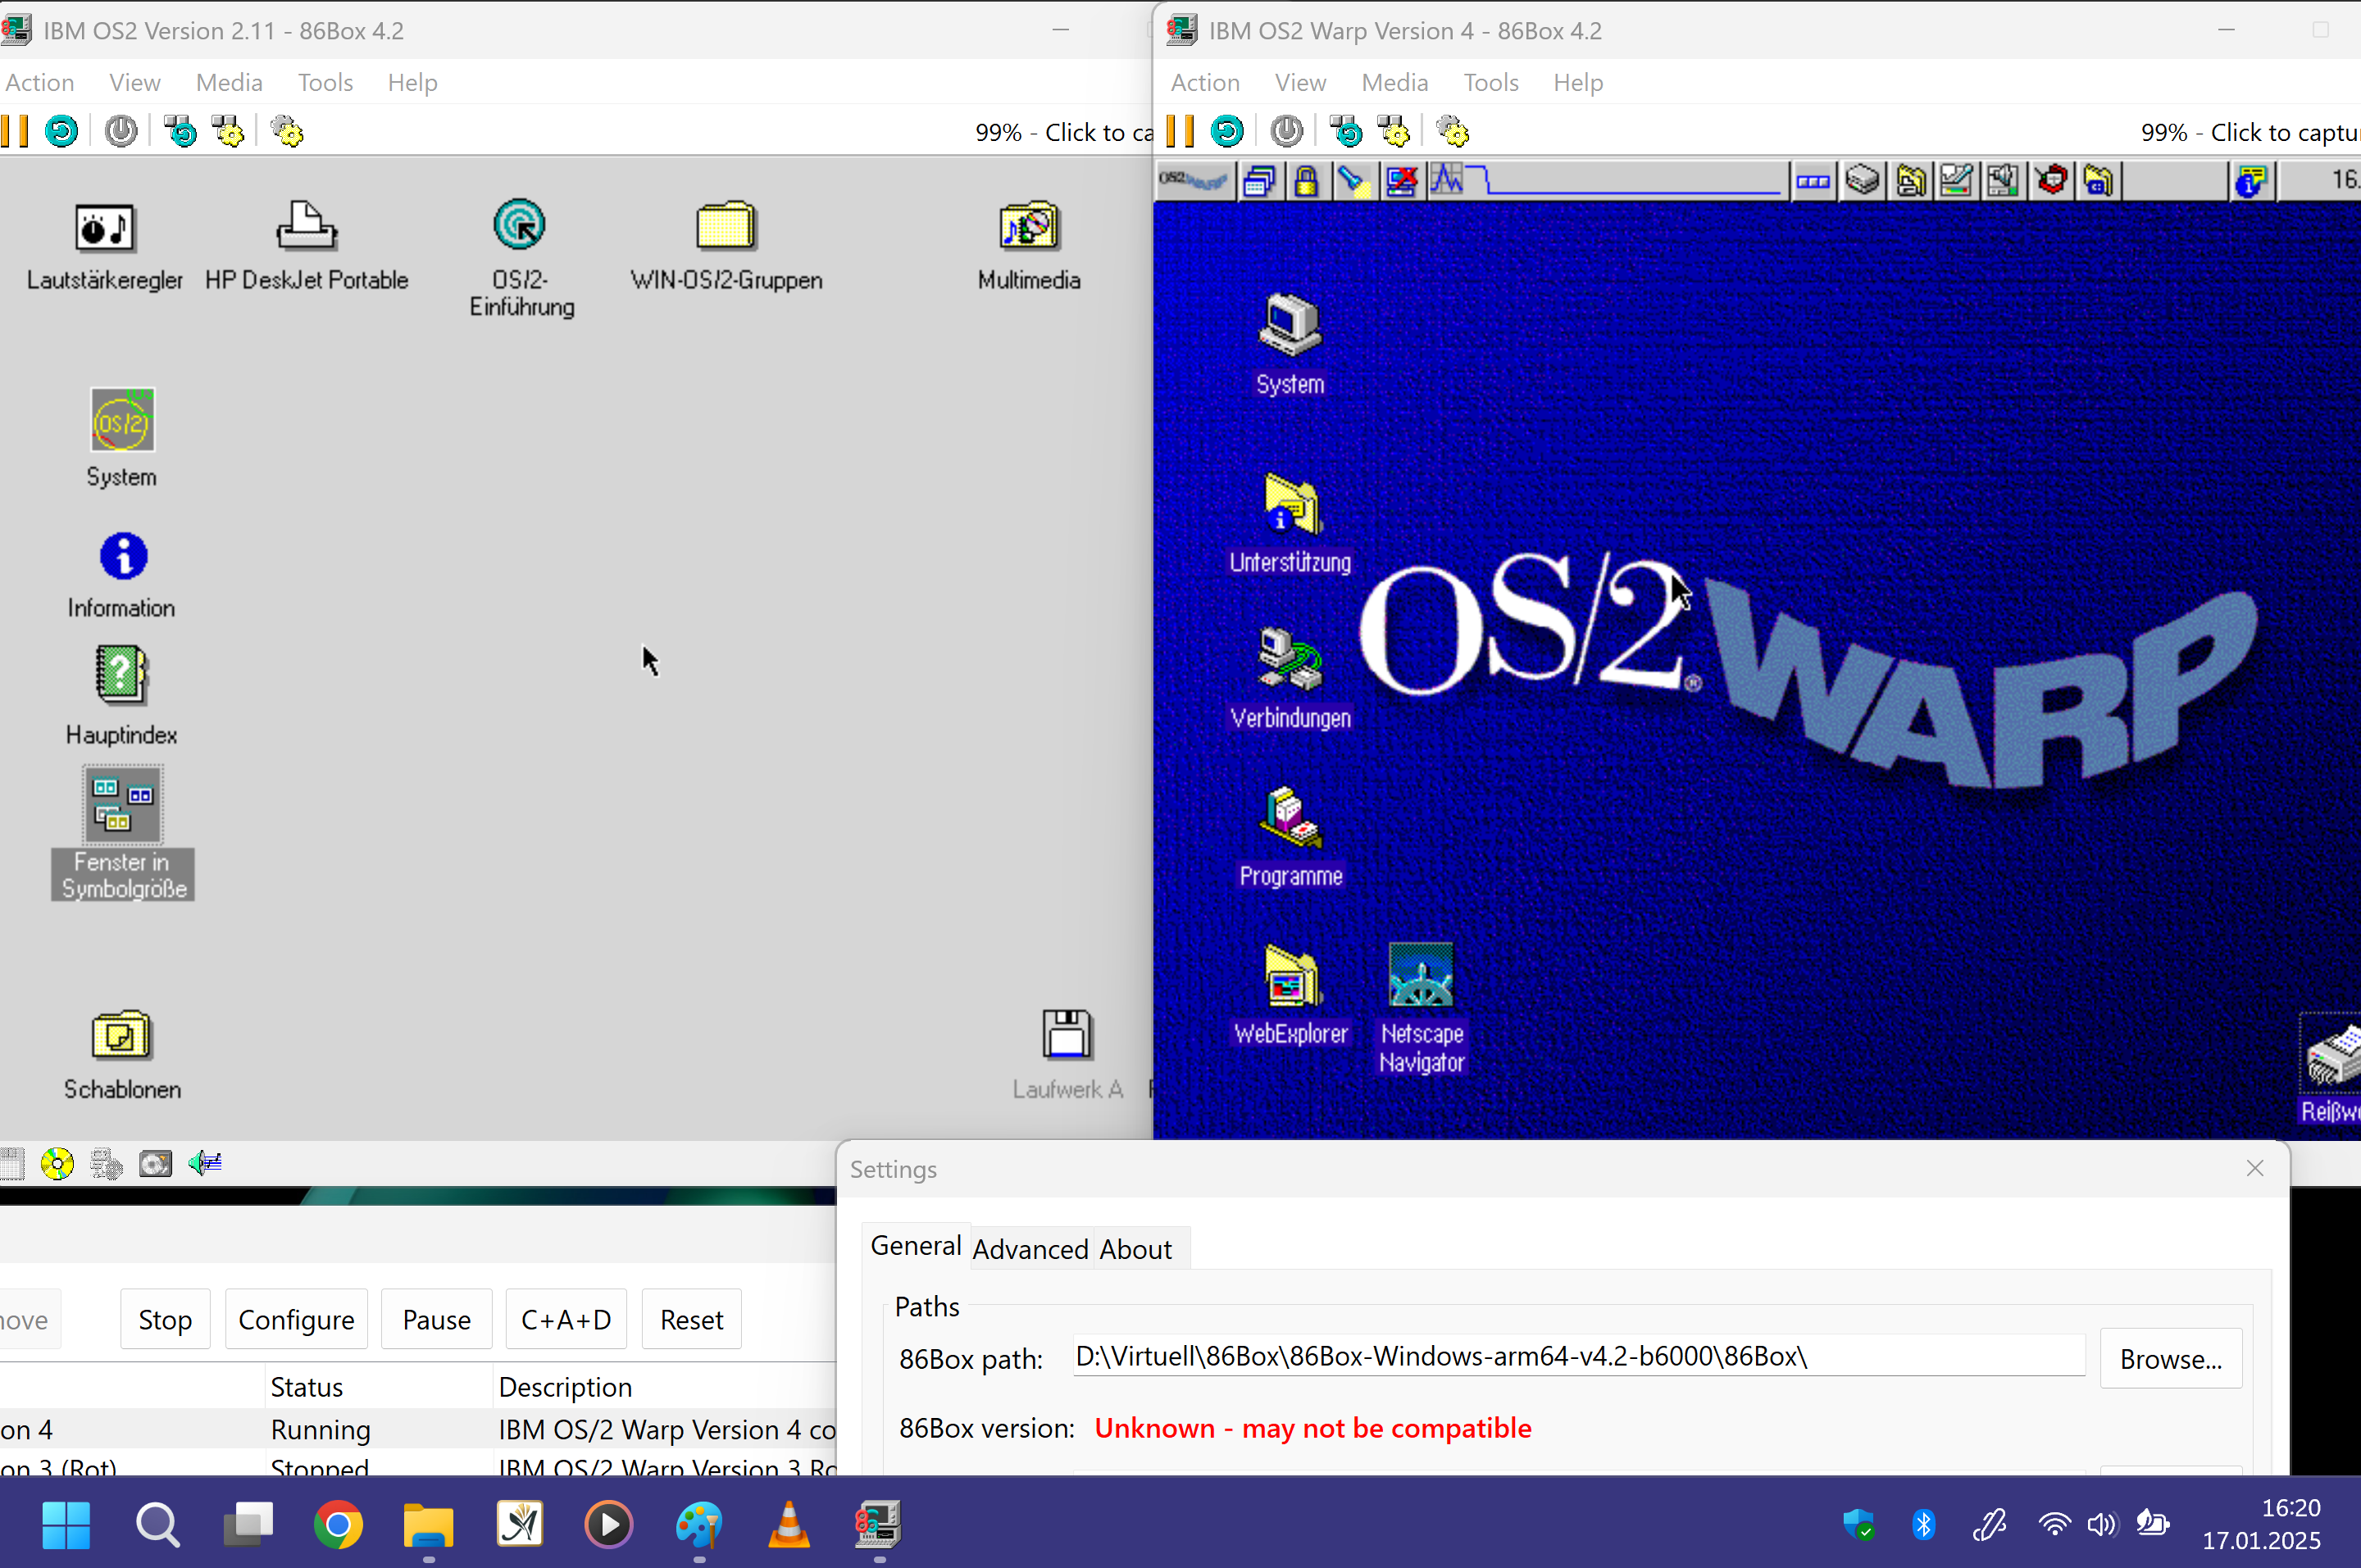Image resolution: width=2361 pixels, height=1568 pixels.
Task: Click the ACPI shutdown power icon in OS2 2.11 toolbar
Action: pyautogui.click(x=121, y=131)
